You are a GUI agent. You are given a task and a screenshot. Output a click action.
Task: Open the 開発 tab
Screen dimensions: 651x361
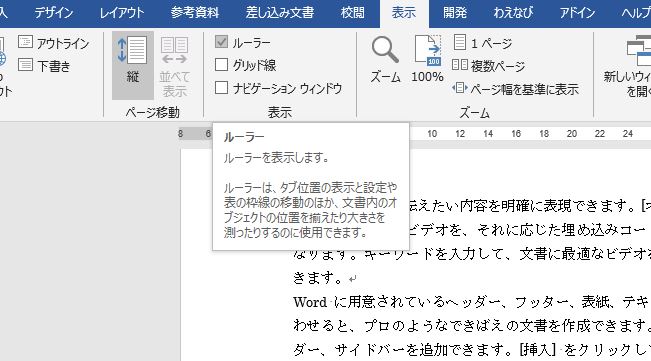pyautogui.click(x=455, y=12)
